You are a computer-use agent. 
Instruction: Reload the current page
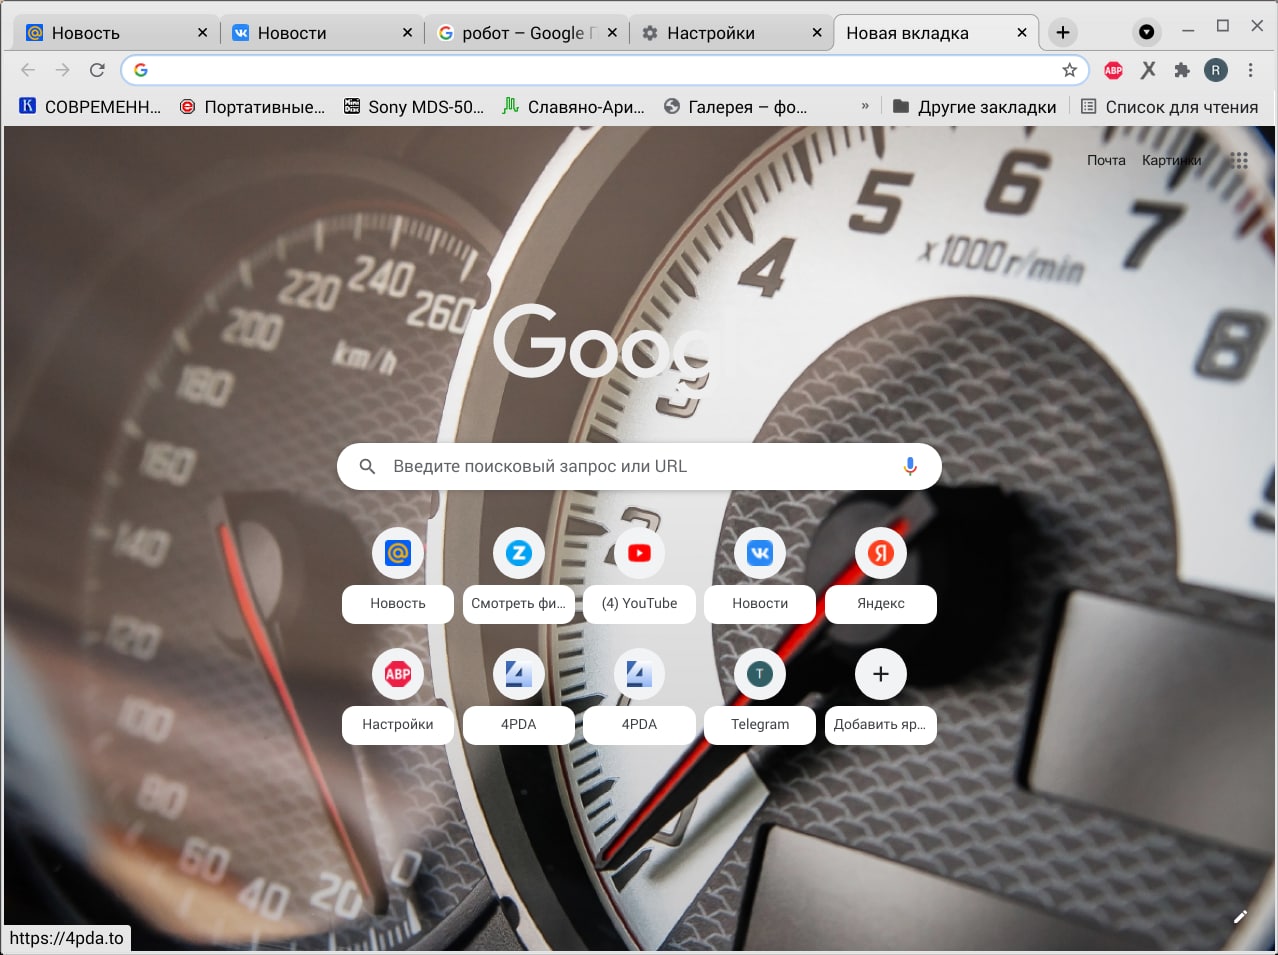pyautogui.click(x=97, y=70)
